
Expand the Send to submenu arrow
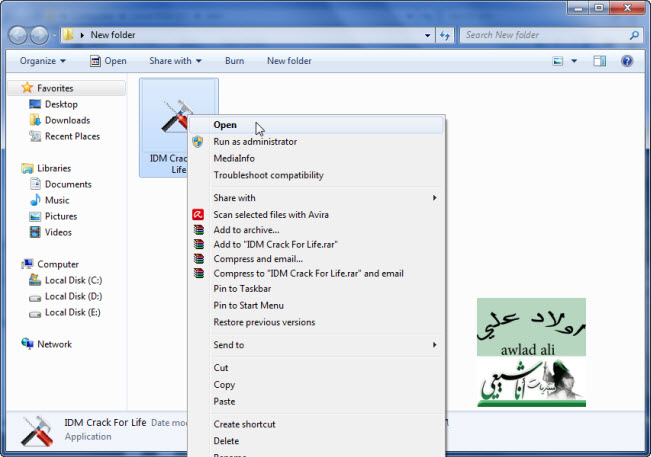434,345
